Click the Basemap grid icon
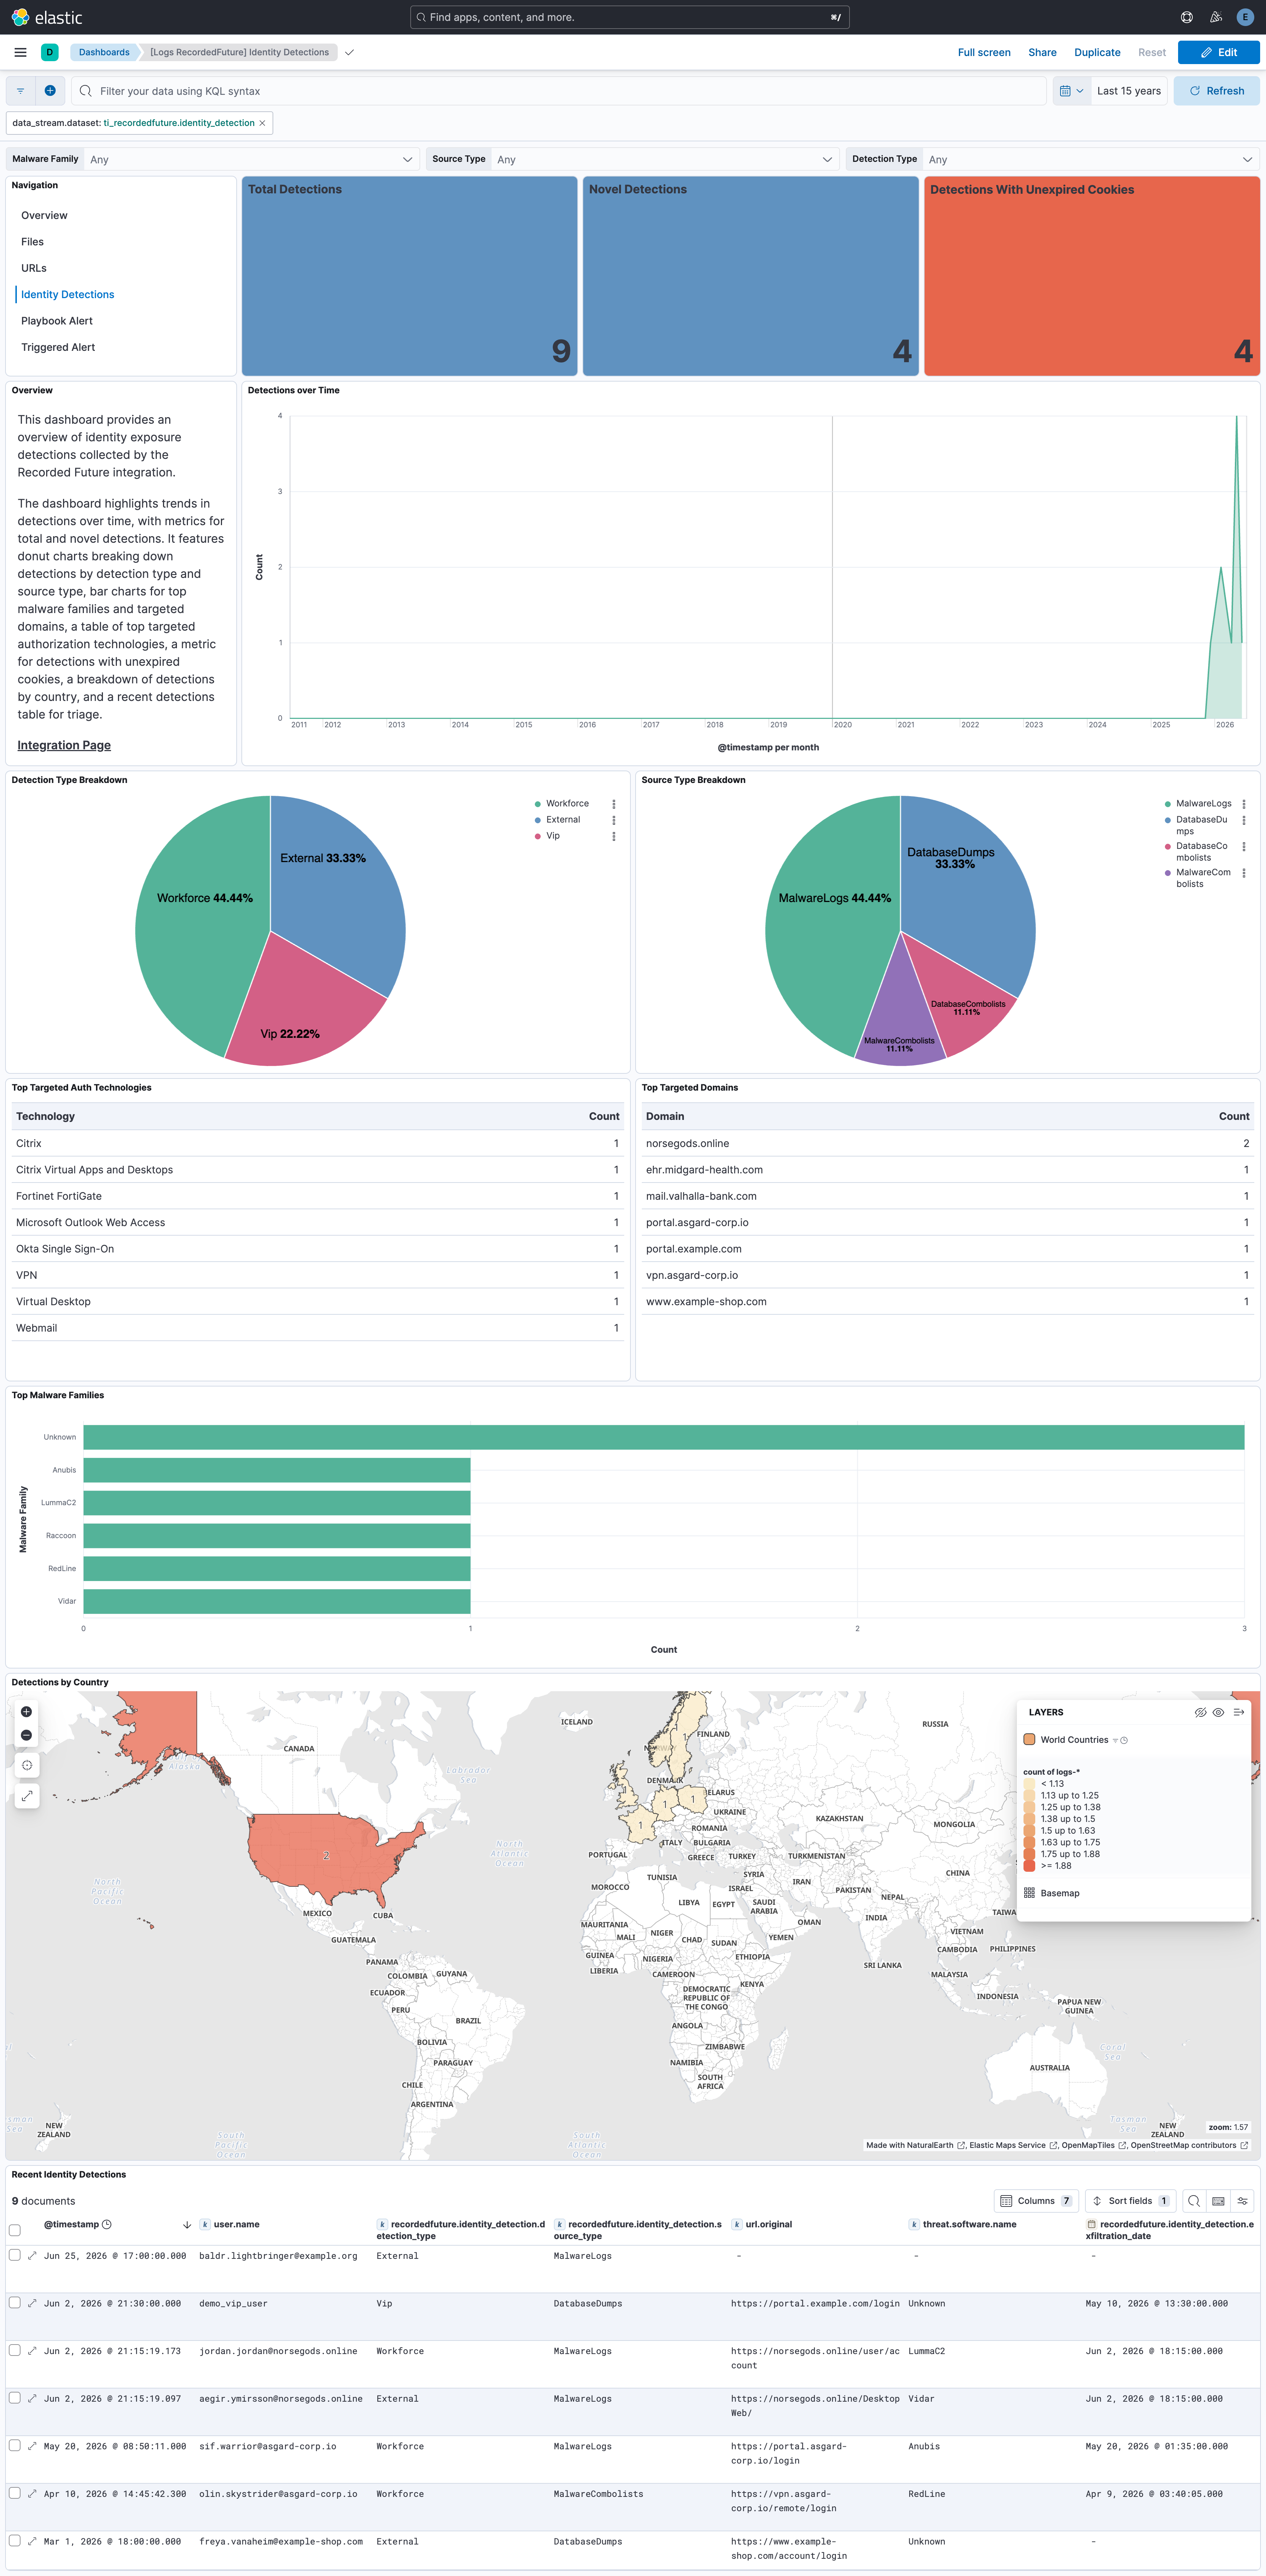 click(x=1029, y=1893)
